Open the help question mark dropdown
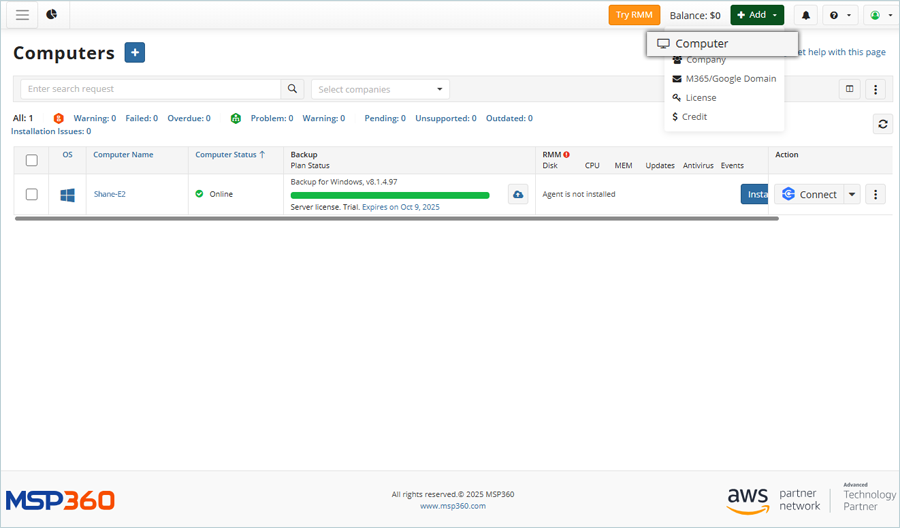This screenshot has height=528, width=900. (x=839, y=16)
